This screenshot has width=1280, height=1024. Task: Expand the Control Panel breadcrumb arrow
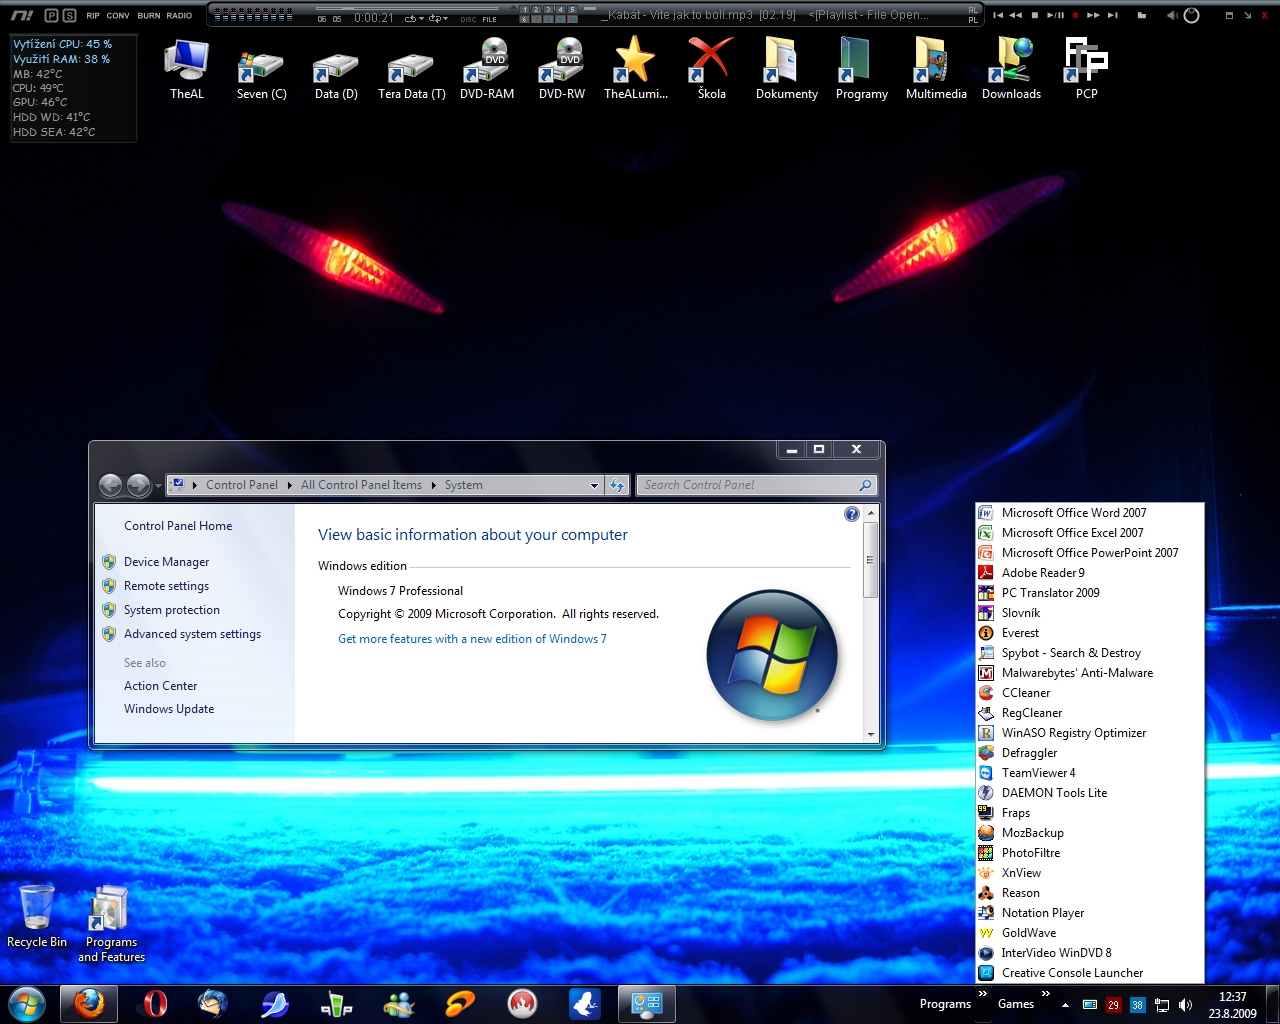(x=292, y=485)
